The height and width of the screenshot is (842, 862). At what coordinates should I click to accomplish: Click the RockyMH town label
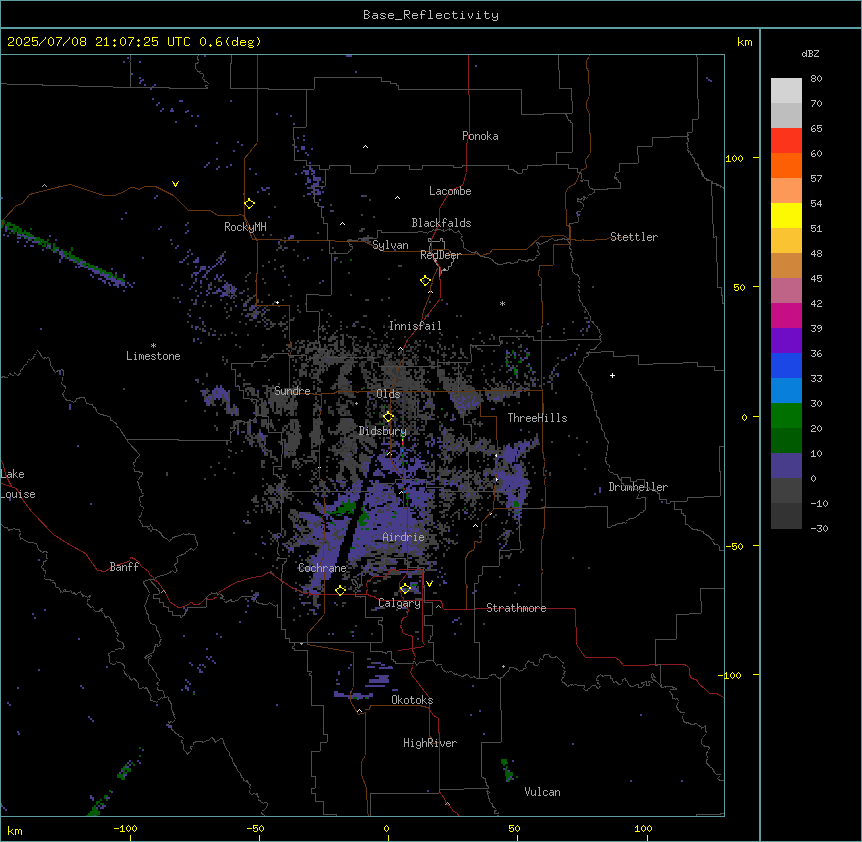(x=245, y=227)
